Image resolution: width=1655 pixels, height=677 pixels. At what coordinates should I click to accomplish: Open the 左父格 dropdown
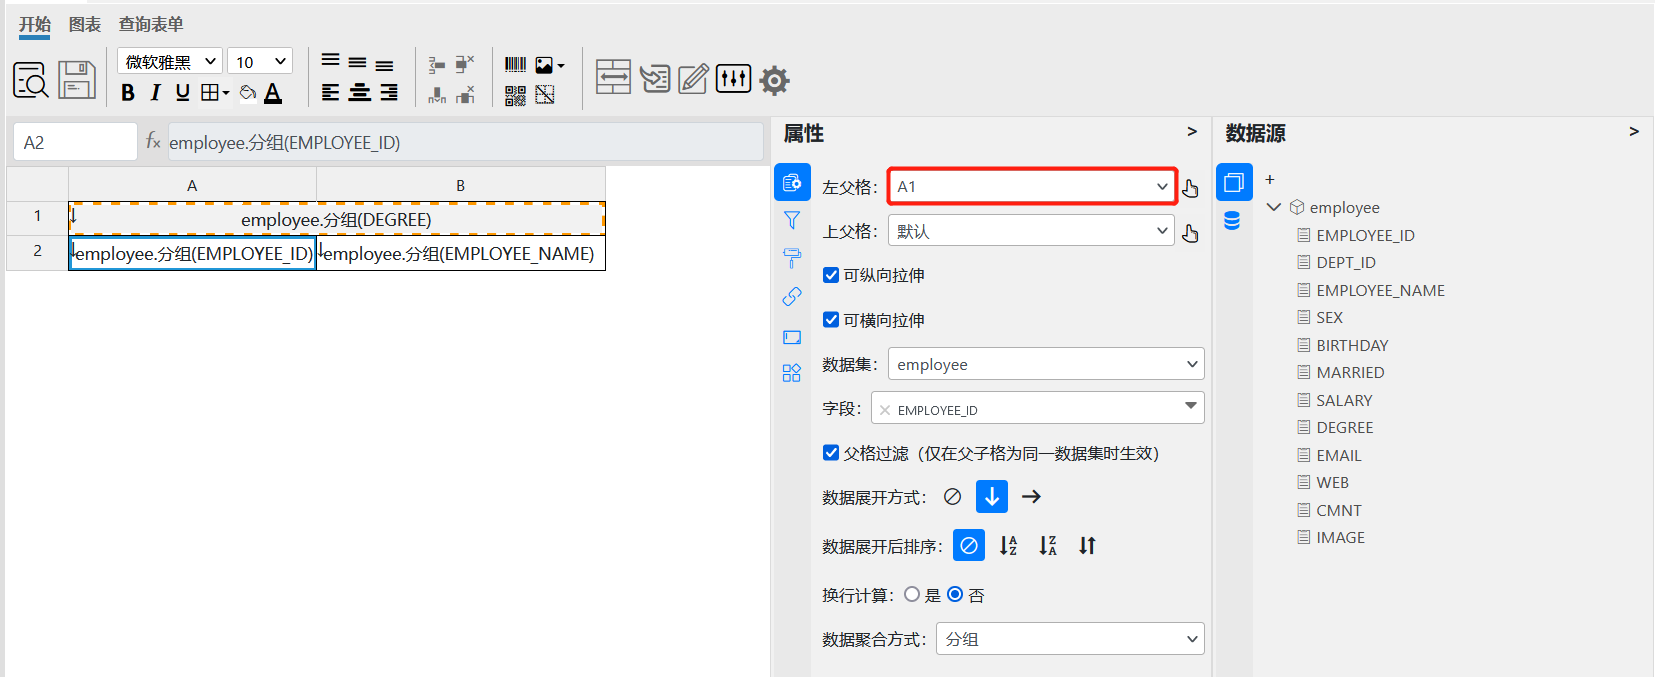click(x=1032, y=186)
